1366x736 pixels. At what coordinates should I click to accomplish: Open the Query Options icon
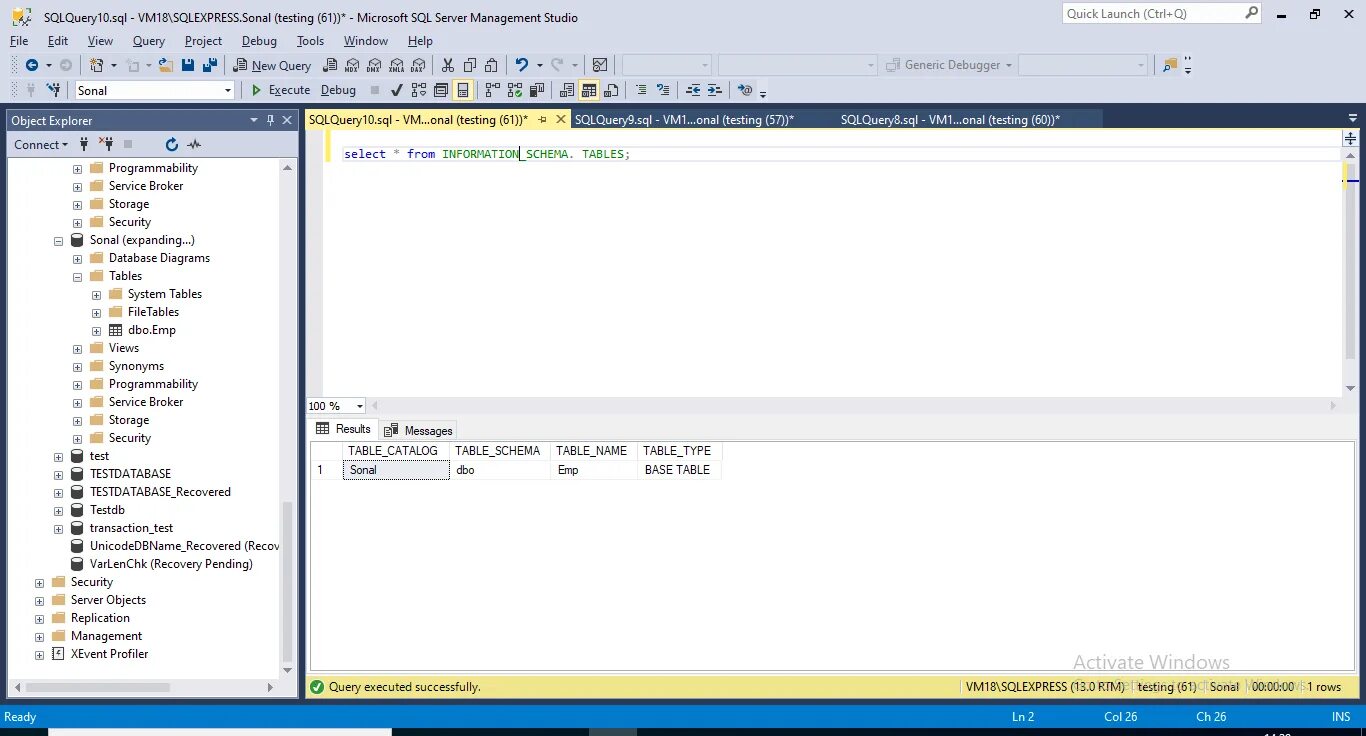440,90
